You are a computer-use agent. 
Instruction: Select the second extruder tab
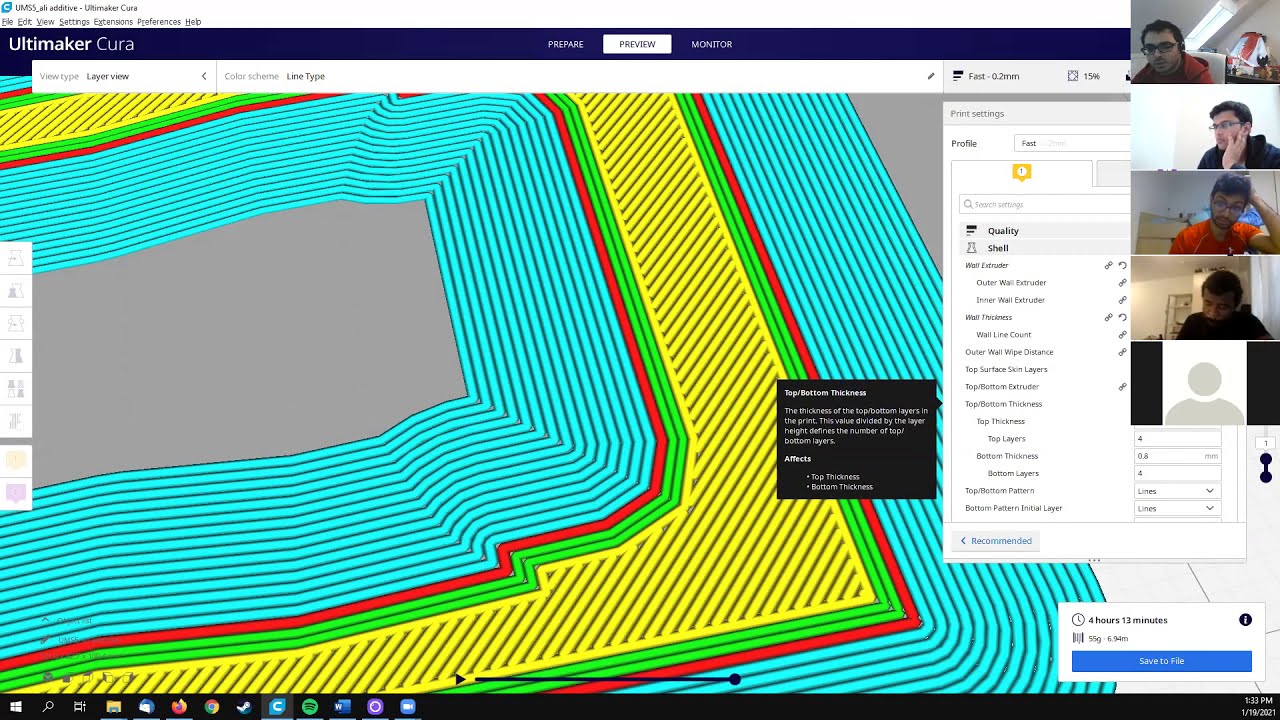pos(1113,173)
